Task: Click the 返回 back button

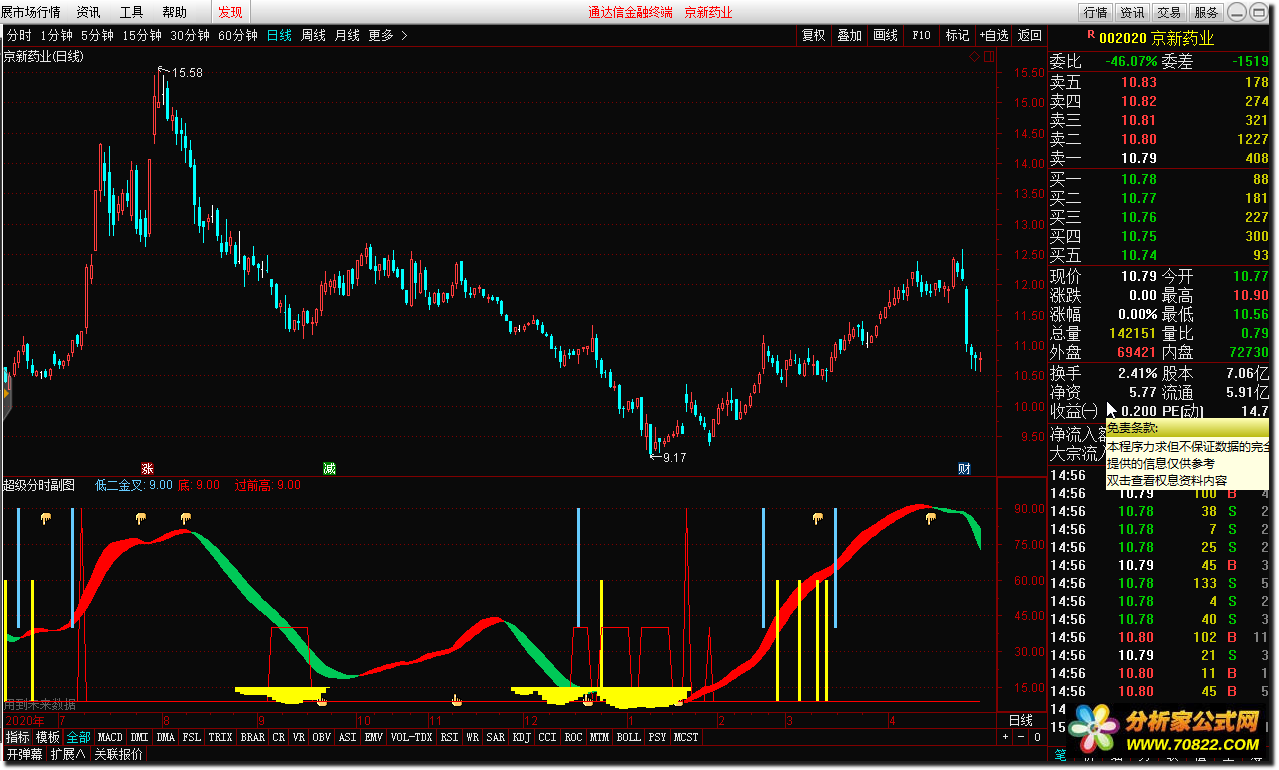Action: pos(1029,35)
